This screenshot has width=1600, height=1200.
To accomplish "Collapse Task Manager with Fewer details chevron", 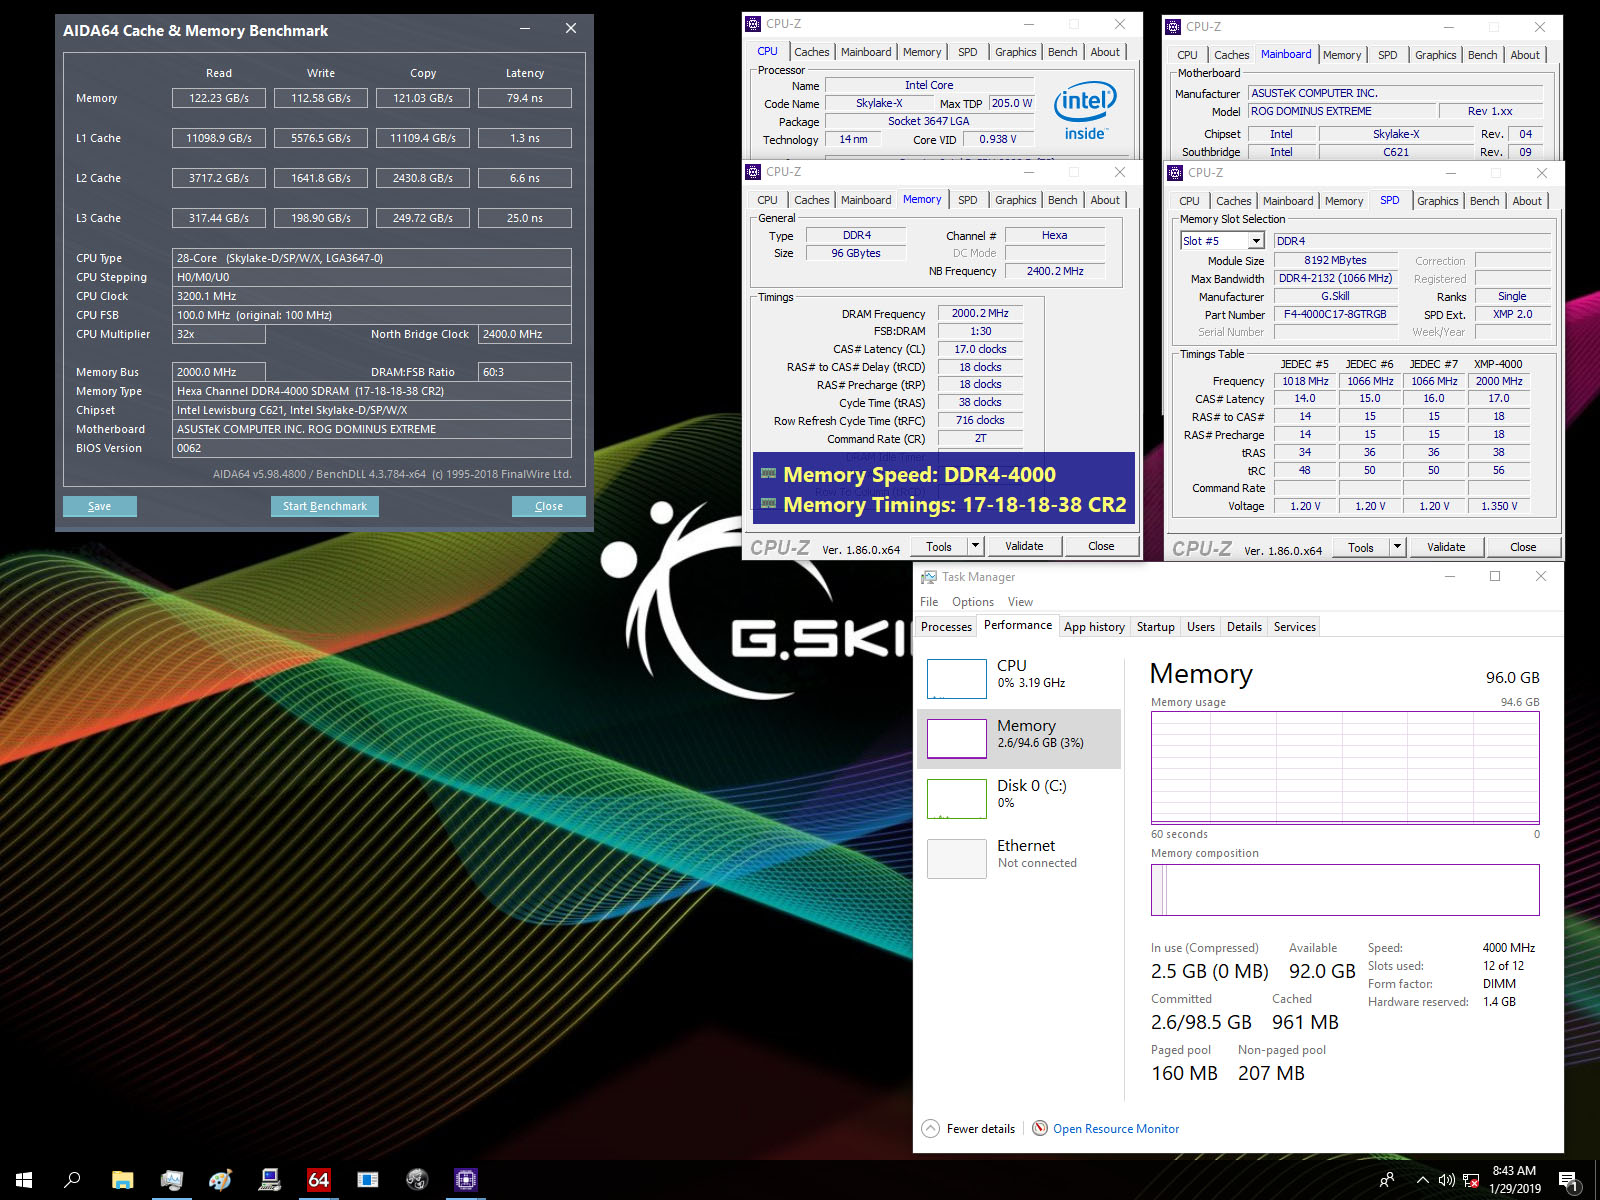I will [930, 1128].
